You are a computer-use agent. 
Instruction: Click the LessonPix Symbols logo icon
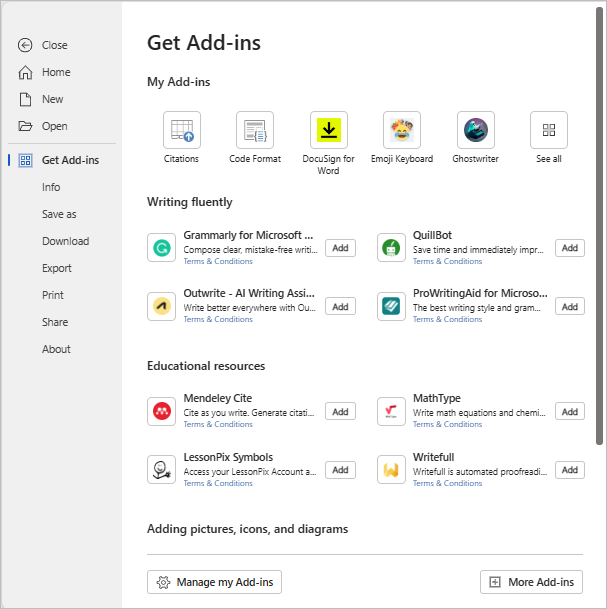(162, 470)
